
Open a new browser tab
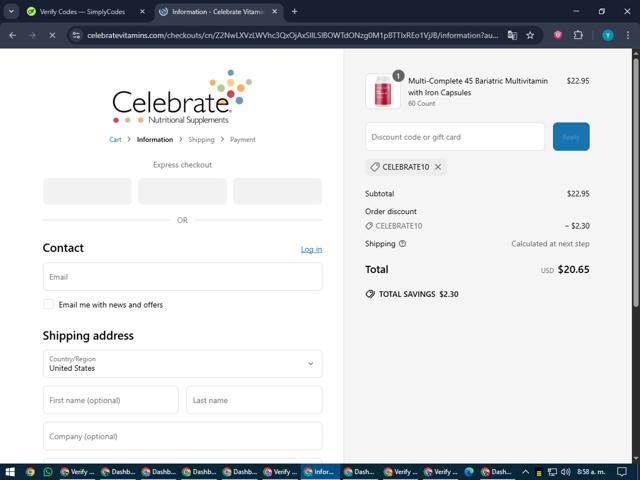(x=294, y=12)
